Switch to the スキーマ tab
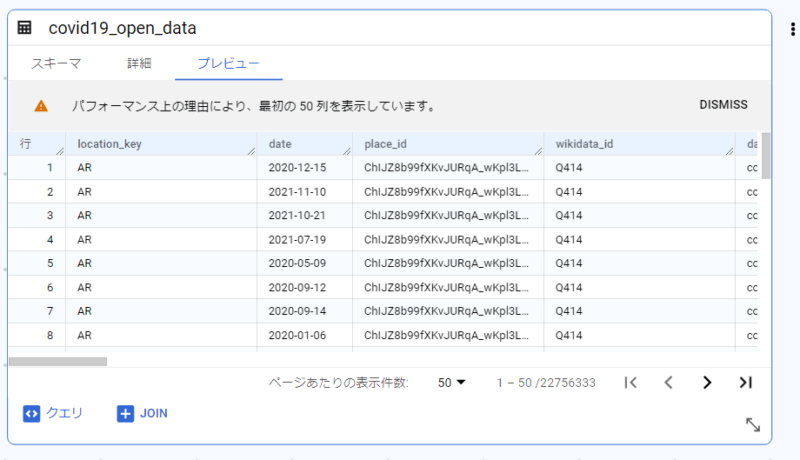 (56, 63)
